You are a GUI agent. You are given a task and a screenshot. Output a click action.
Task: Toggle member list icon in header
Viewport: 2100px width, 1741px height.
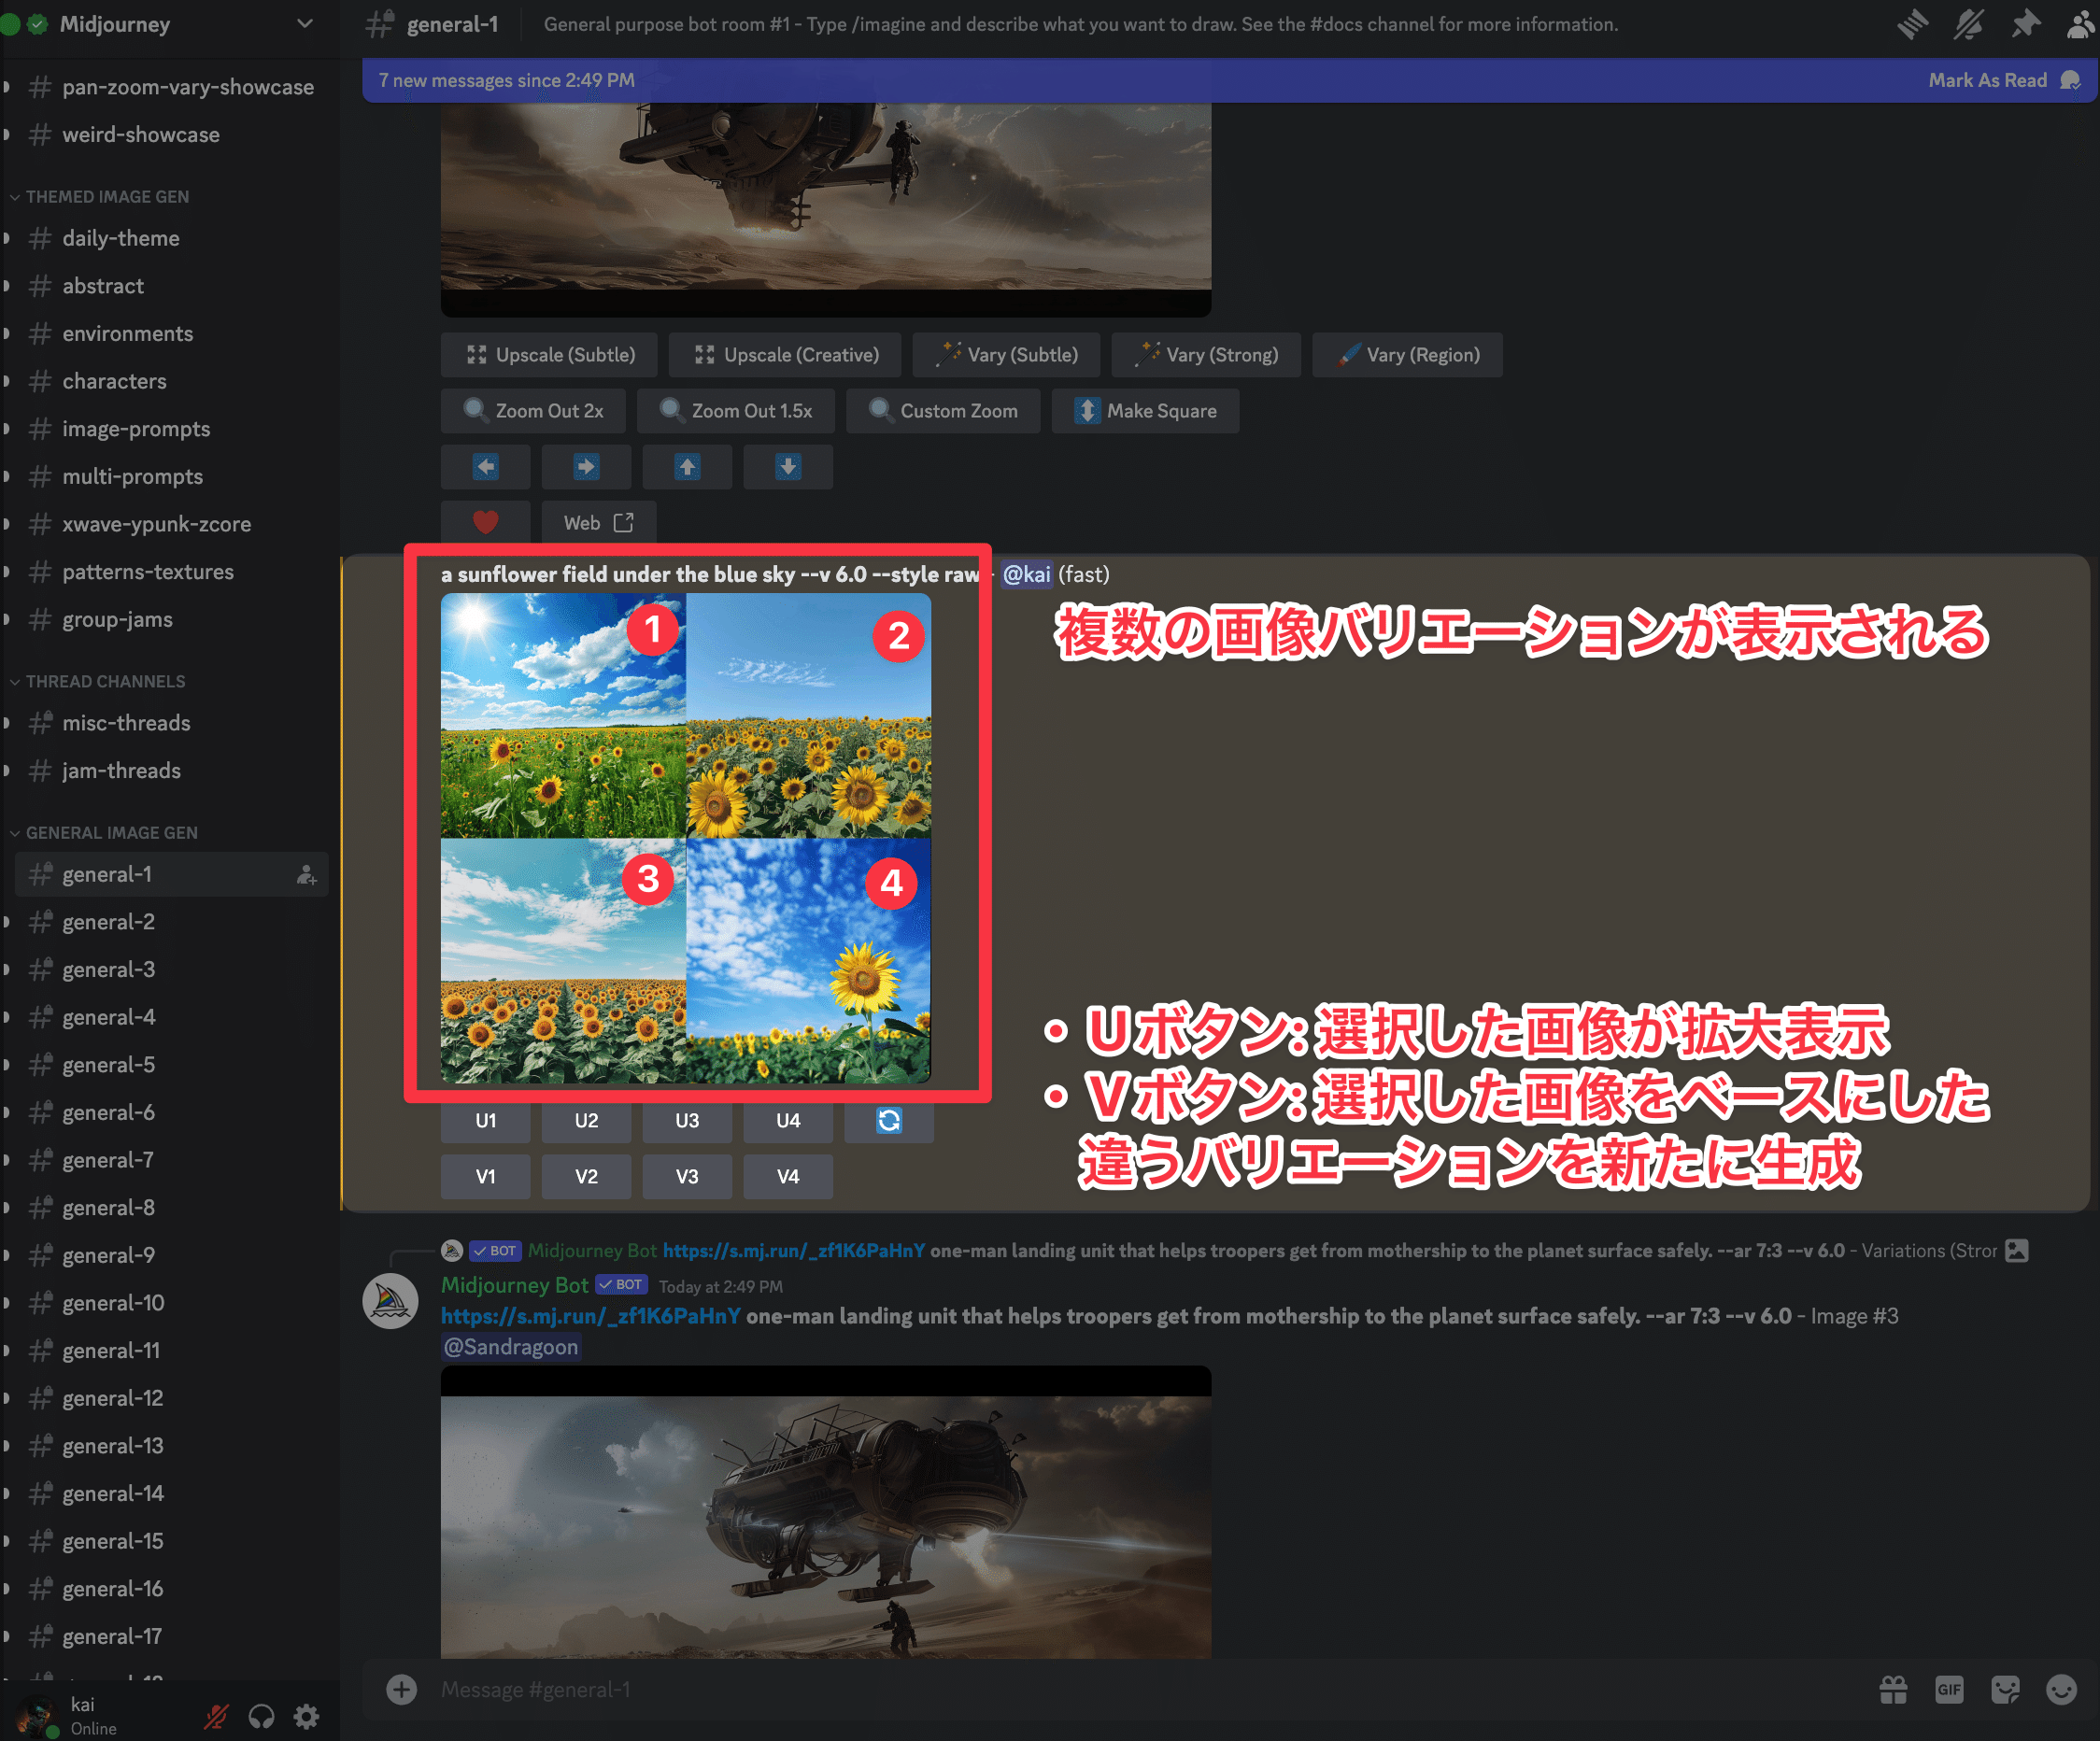coord(2080,24)
